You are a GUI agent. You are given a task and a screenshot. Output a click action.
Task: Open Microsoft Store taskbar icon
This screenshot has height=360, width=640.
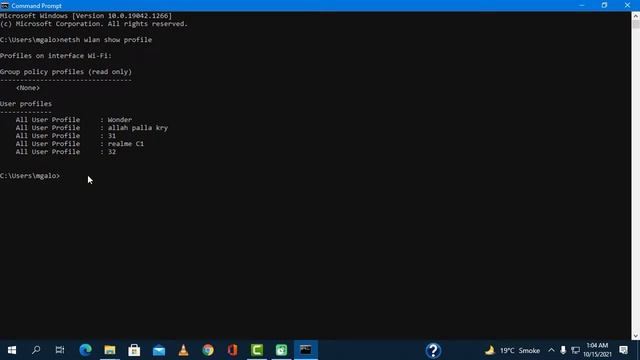[x=134, y=350]
